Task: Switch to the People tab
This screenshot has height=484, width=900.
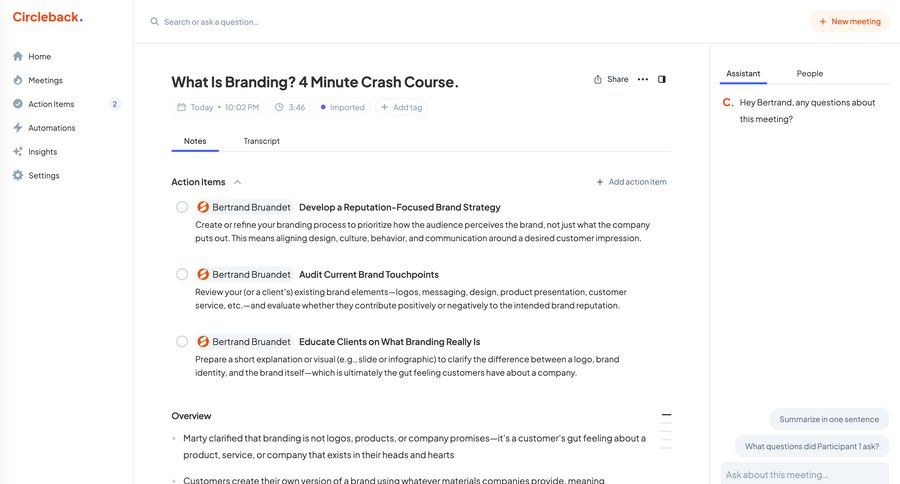Action: (810, 73)
